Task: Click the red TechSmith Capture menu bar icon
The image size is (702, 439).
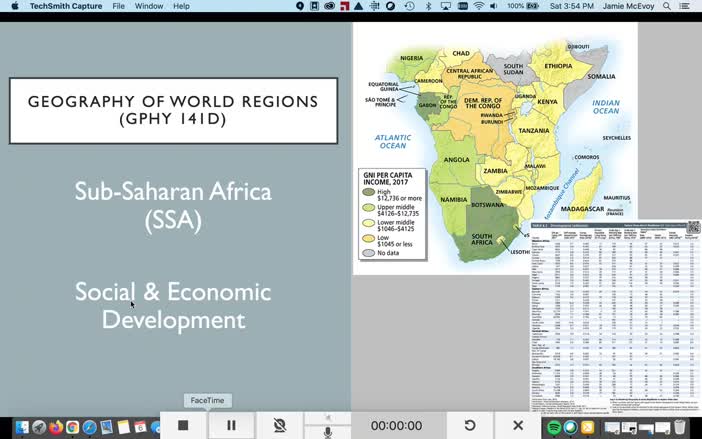Action: click(344, 6)
